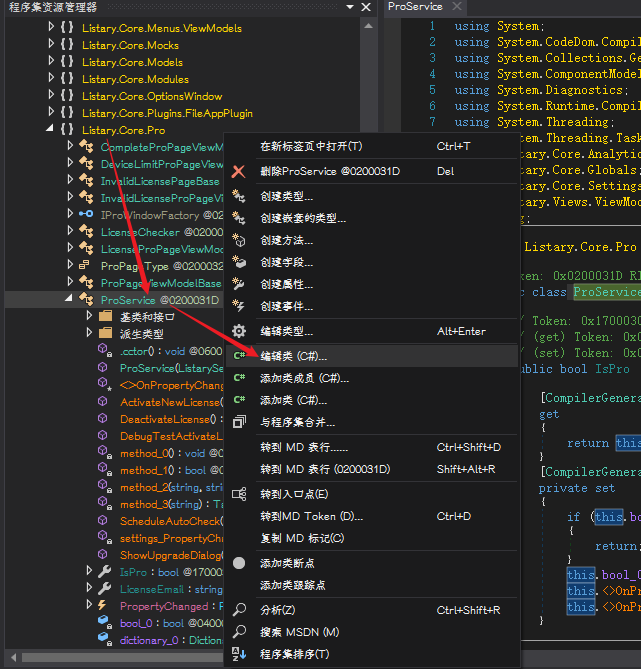Switch to the ProService editor tab
Image resolution: width=641 pixels, height=669 pixels.
415,6
